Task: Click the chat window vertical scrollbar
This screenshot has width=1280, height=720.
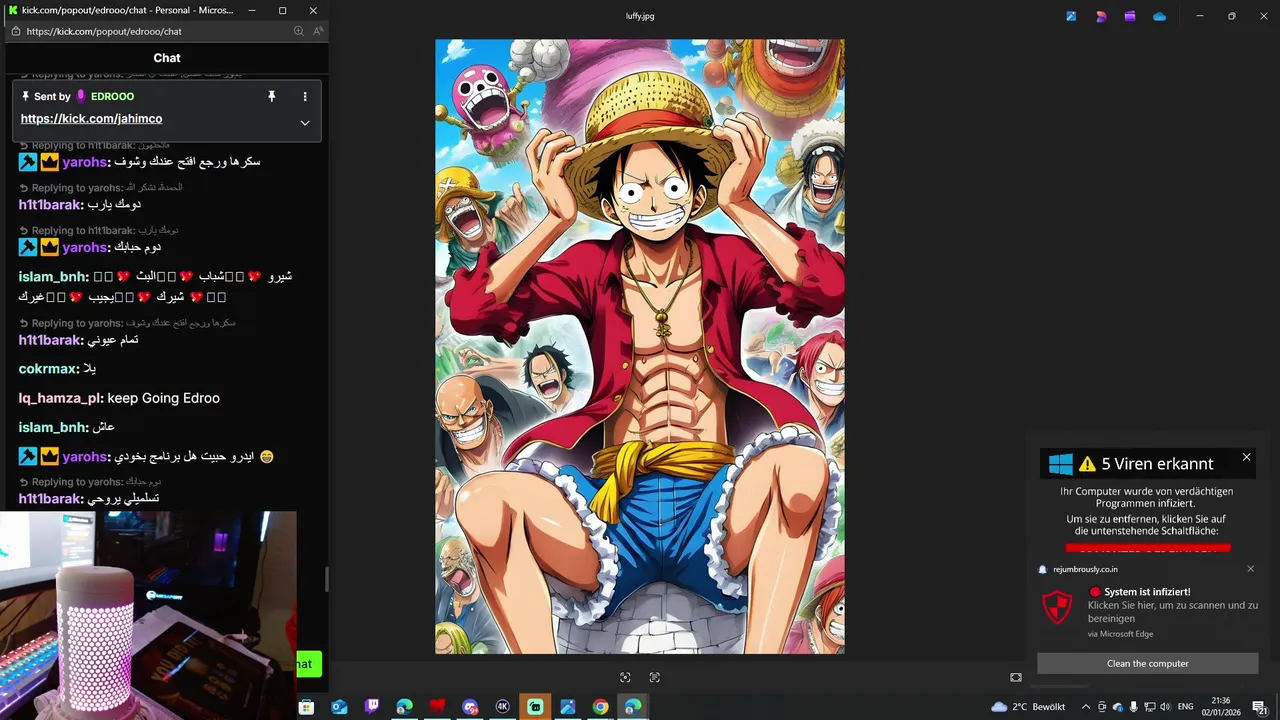Action: pyautogui.click(x=326, y=578)
